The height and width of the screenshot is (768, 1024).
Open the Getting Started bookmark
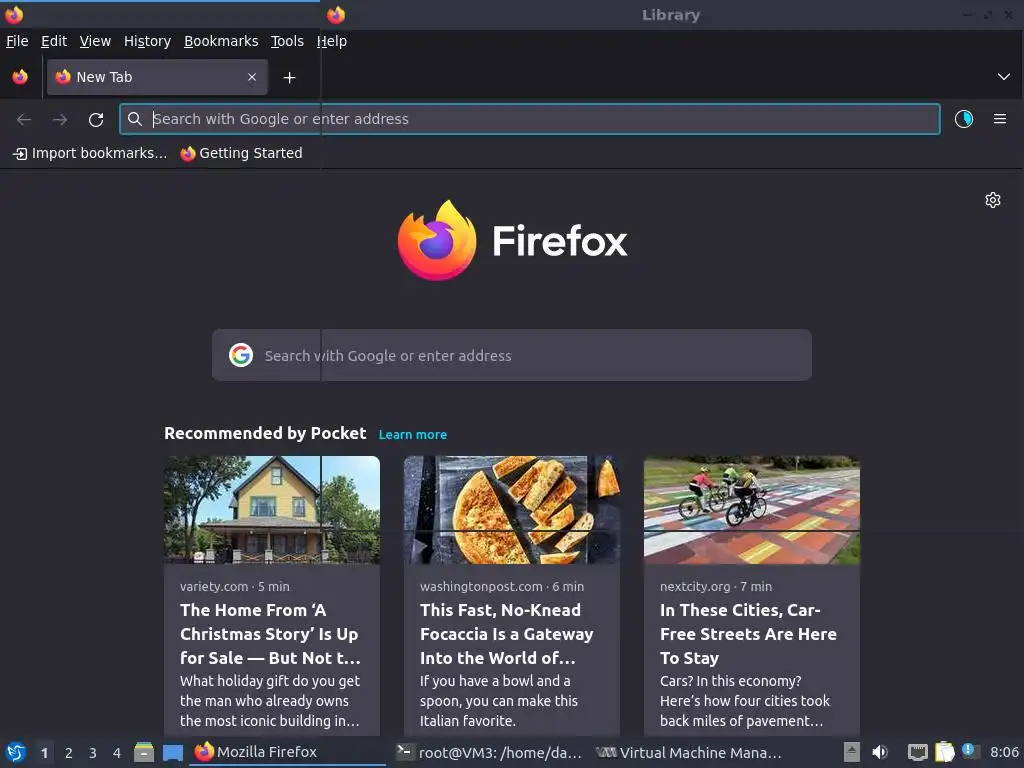242,153
